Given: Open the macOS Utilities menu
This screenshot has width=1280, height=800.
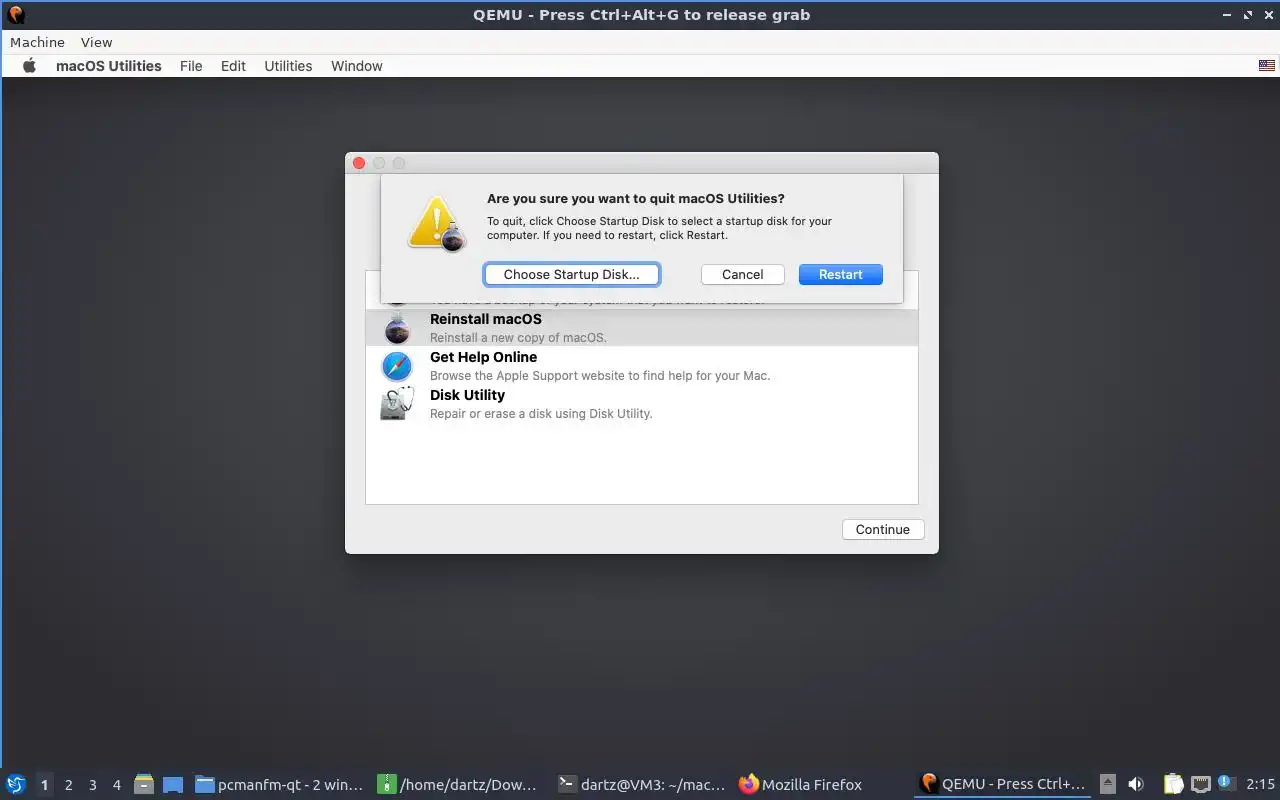Looking at the screenshot, I should pos(108,66).
